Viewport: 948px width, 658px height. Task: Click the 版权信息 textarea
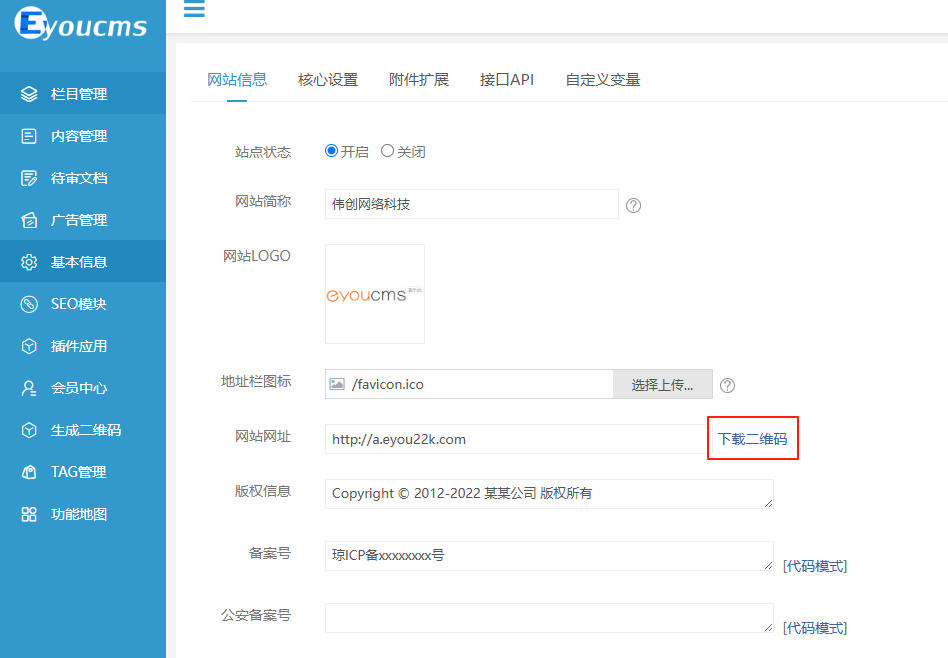point(549,494)
